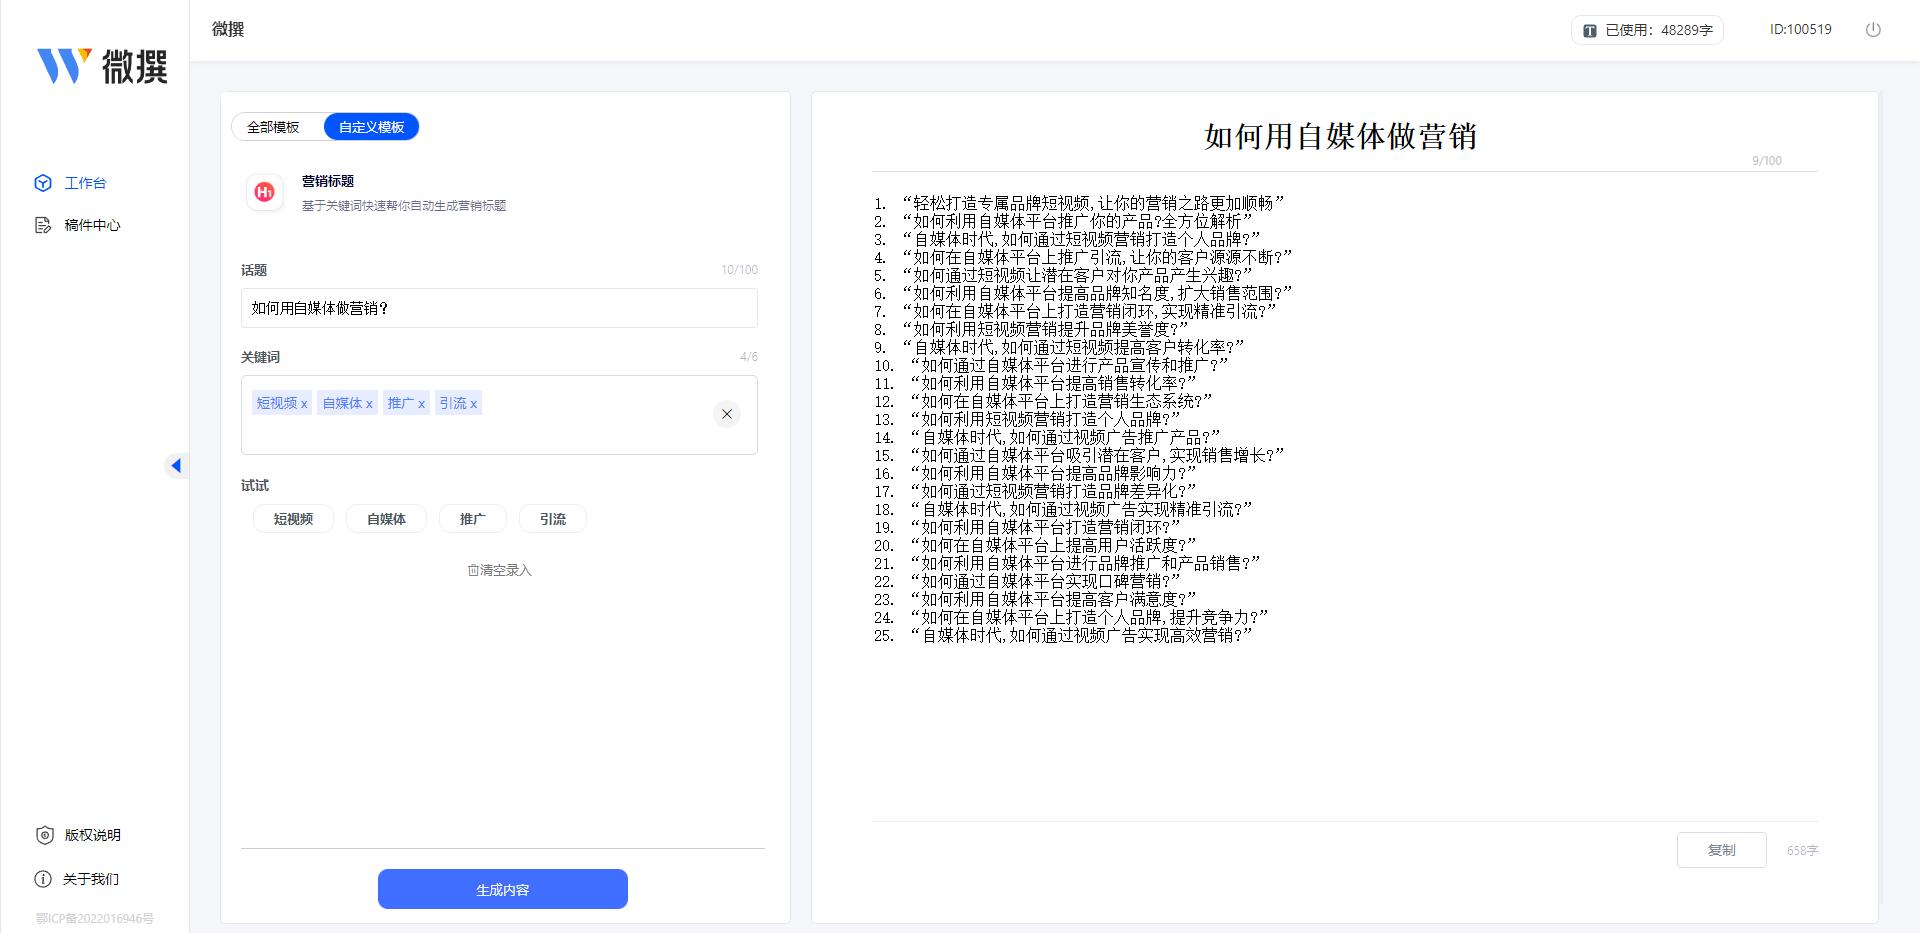
Task: Open the 工作台 workbench from sidebar
Action: click(x=85, y=182)
